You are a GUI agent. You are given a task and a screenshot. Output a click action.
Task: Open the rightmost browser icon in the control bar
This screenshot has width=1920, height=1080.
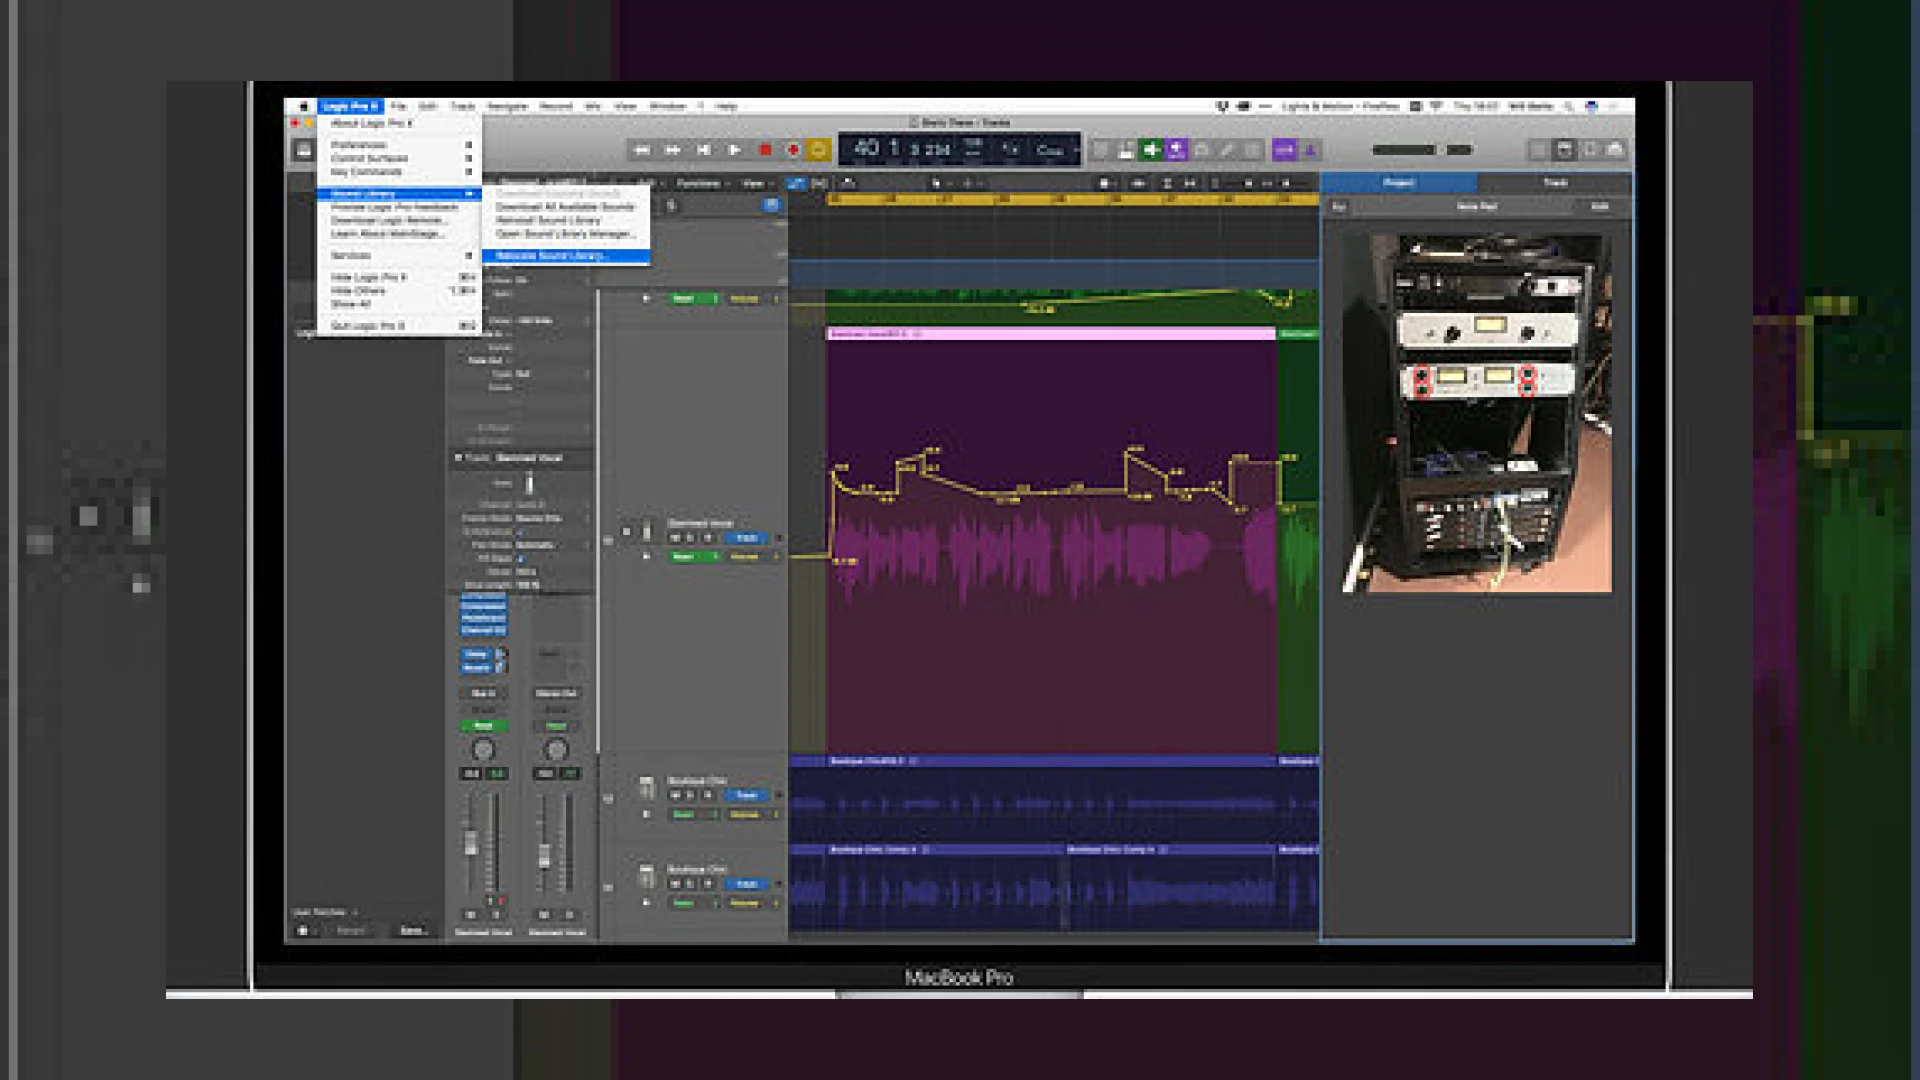click(x=1615, y=150)
